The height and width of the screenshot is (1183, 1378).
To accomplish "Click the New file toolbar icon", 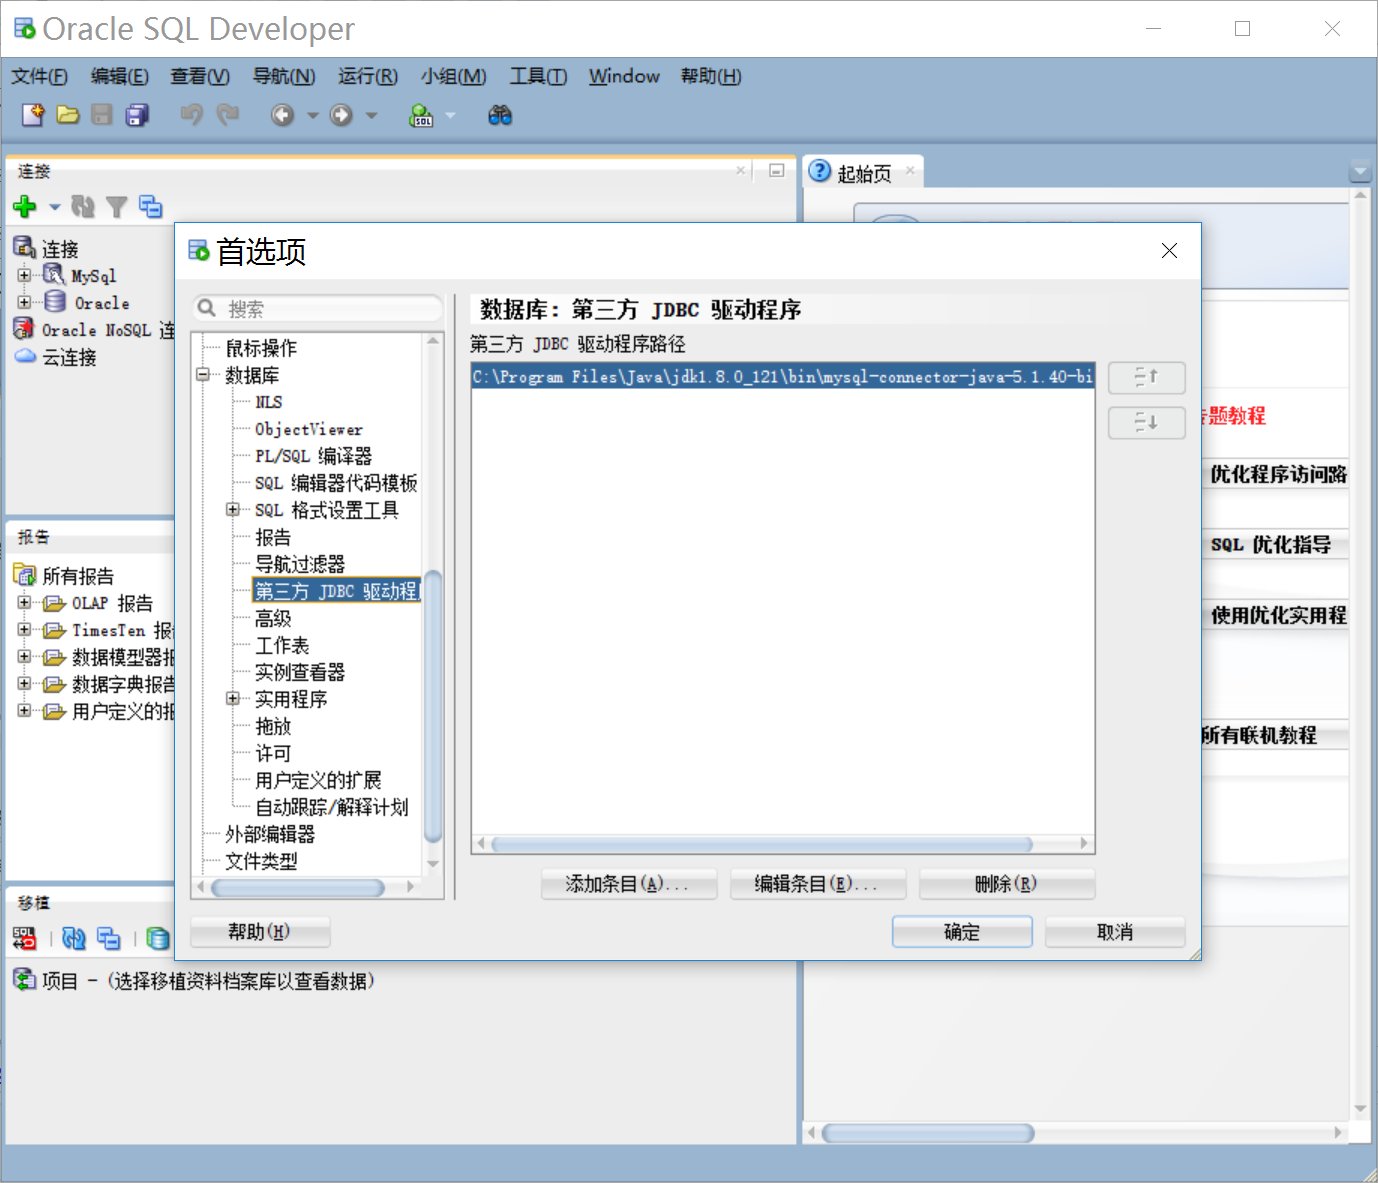I will point(33,115).
